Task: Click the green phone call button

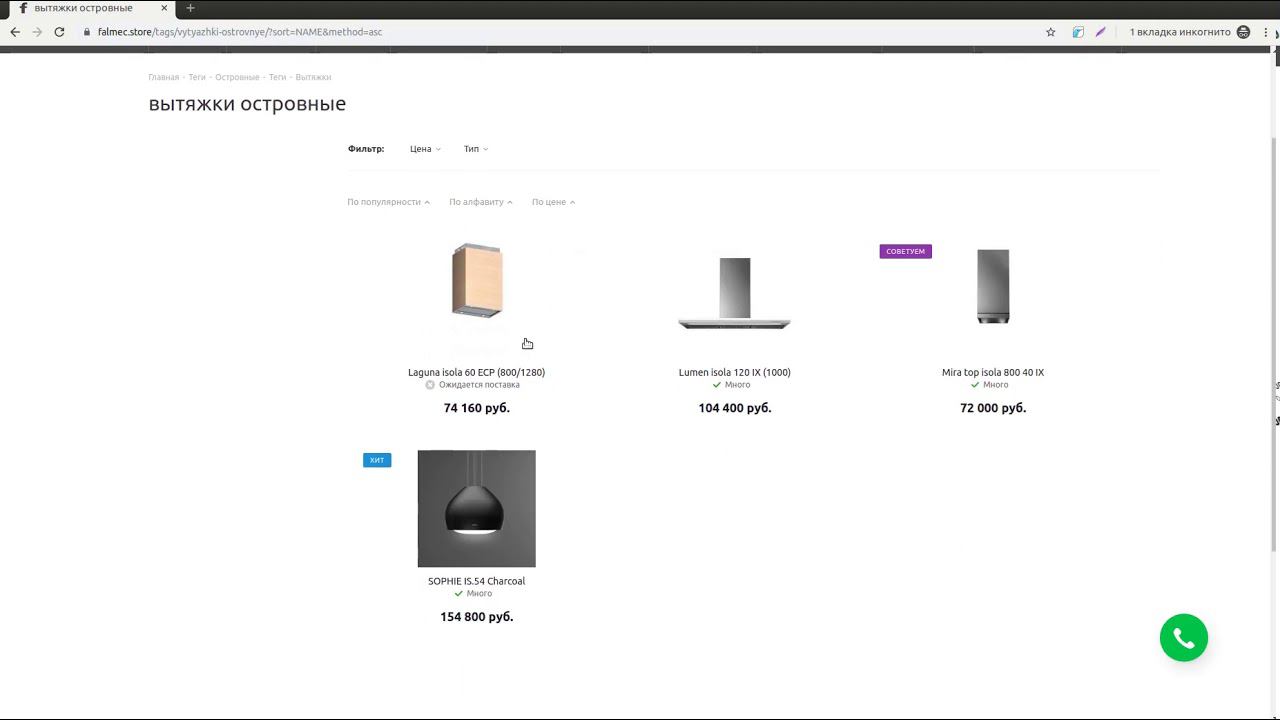Action: click(1184, 638)
